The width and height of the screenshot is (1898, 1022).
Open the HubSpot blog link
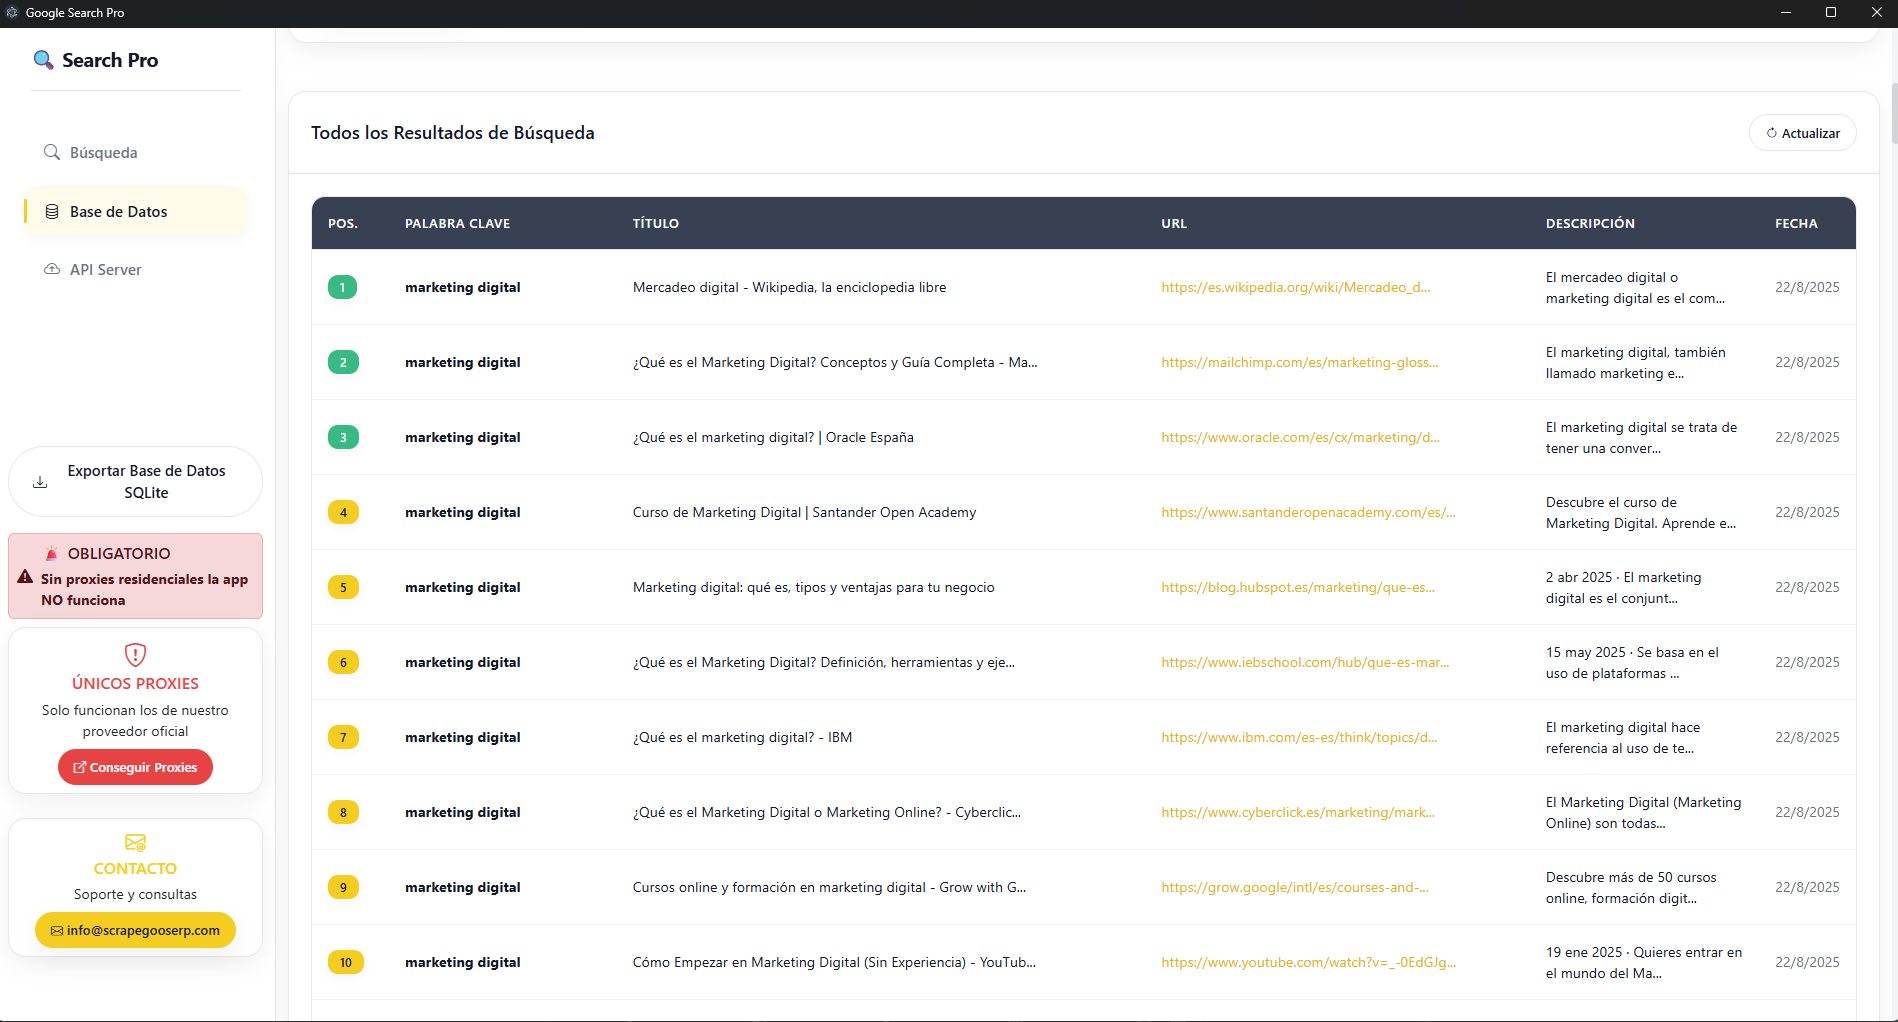[1297, 588]
